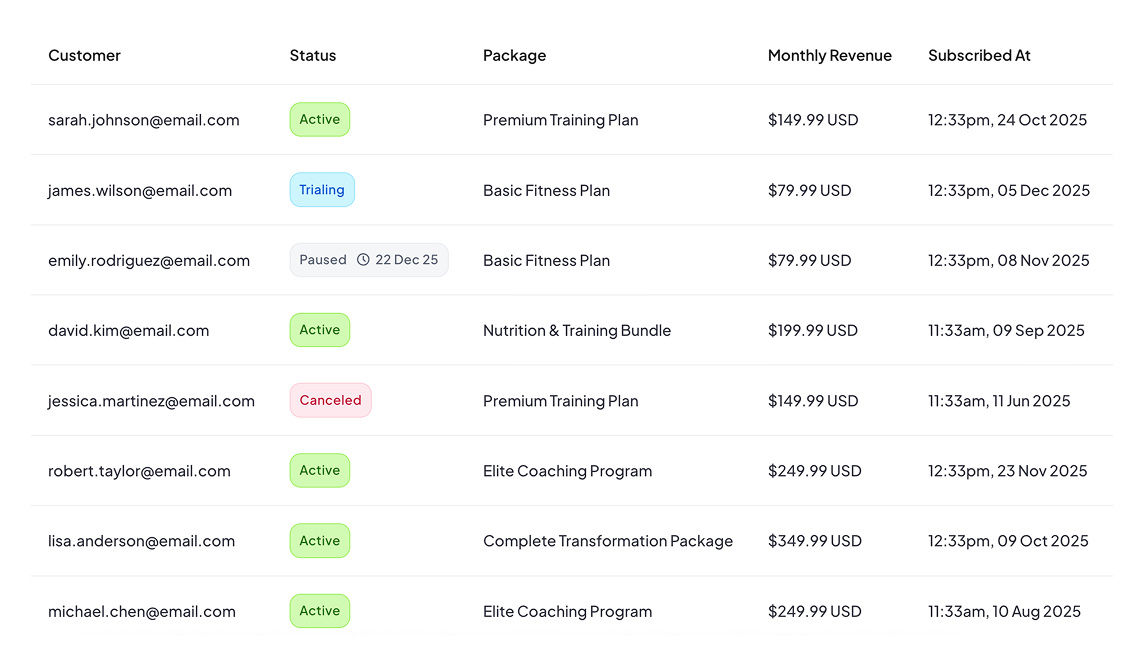Open sarah.johnson@email.com customer entry
The width and height of the screenshot is (1146, 669).
pos(143,120)
